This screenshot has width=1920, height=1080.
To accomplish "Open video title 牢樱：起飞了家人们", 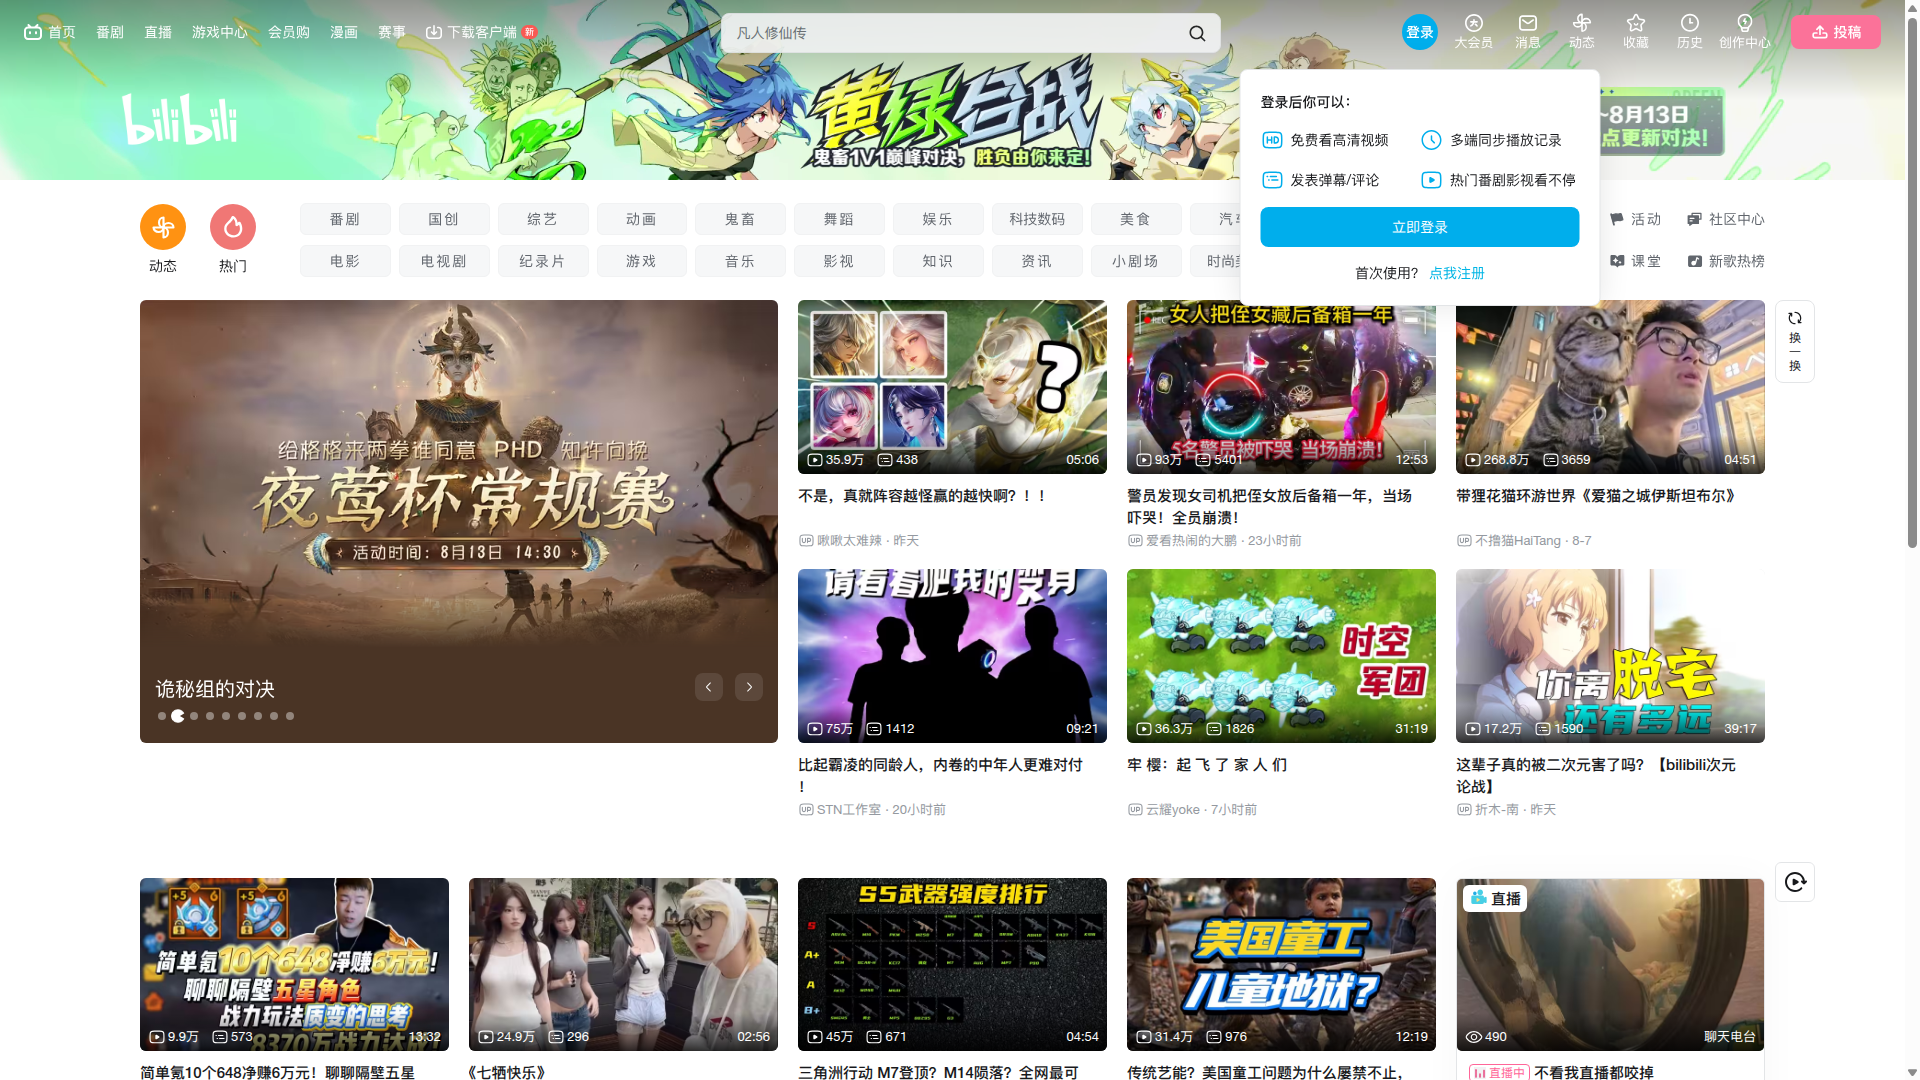I will coord(1206,765).
